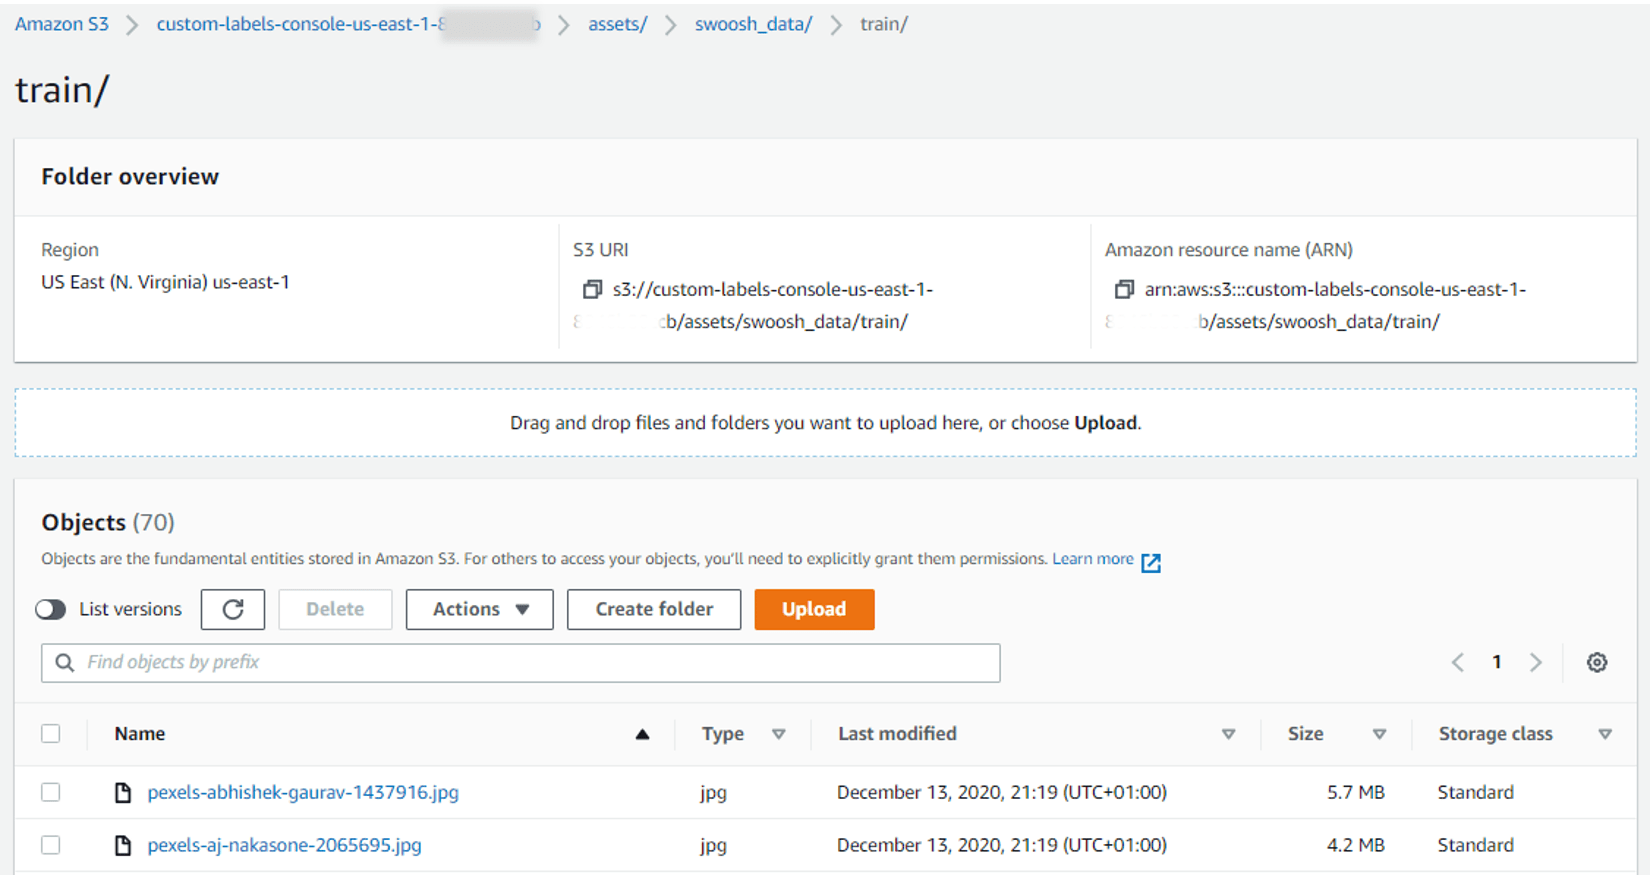Sort by the Last modified column arrow
The image size is (1650, 875).
[x=1228, y=734]
